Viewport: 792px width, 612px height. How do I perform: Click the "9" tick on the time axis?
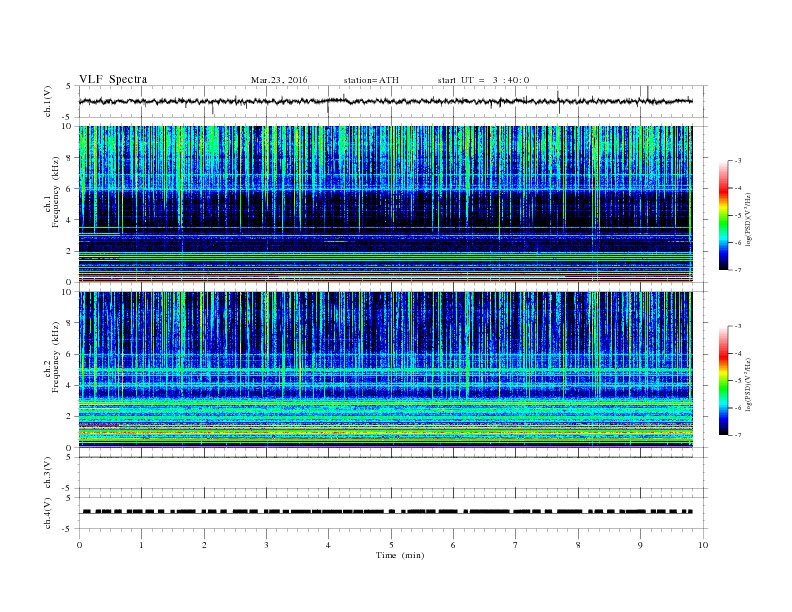[640, 545]
